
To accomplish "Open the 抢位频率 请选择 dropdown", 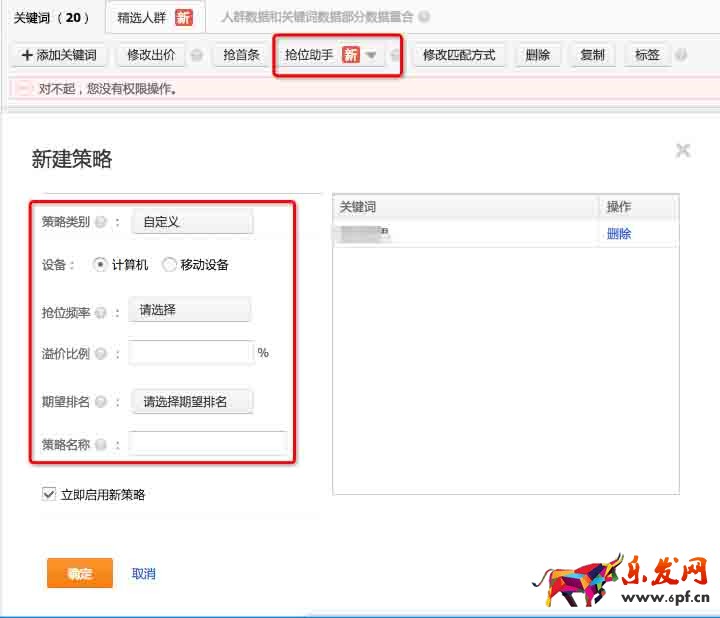I will (190, 311).
